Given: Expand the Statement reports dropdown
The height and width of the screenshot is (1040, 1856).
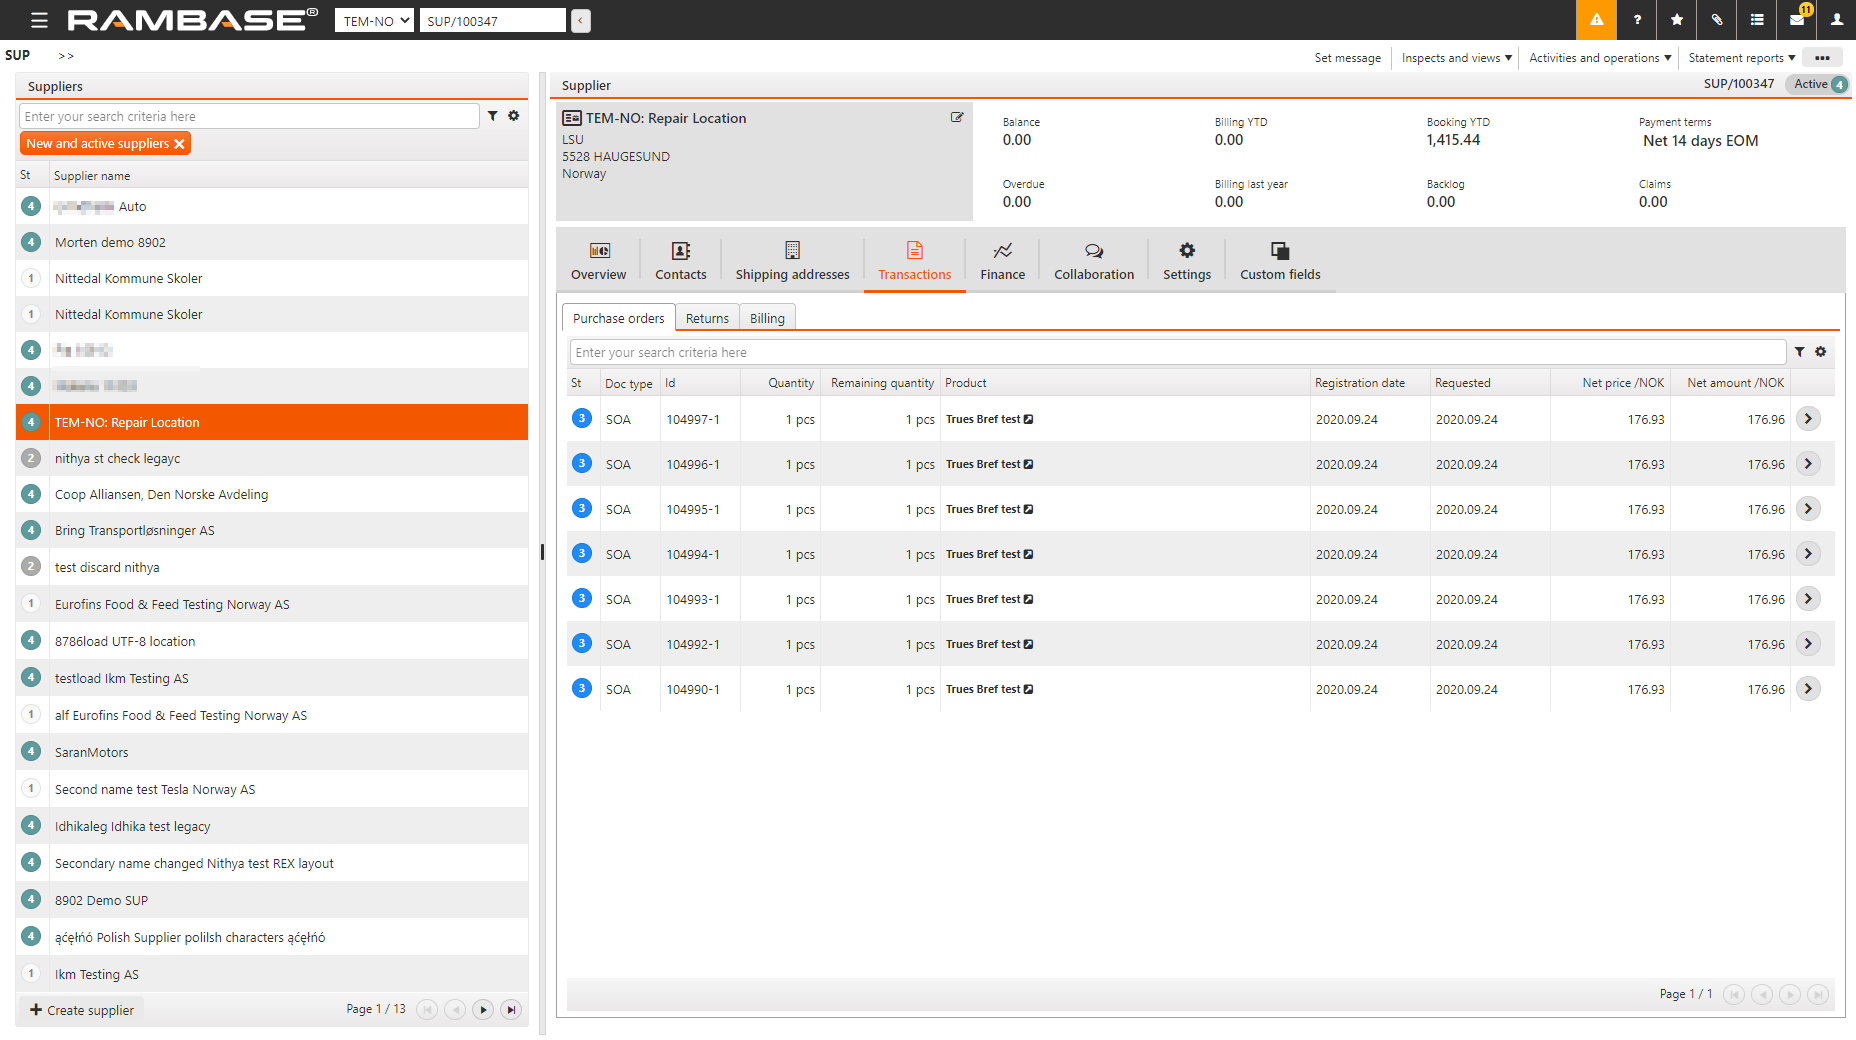Looking at the screenshot, I should coord(1741,58).
